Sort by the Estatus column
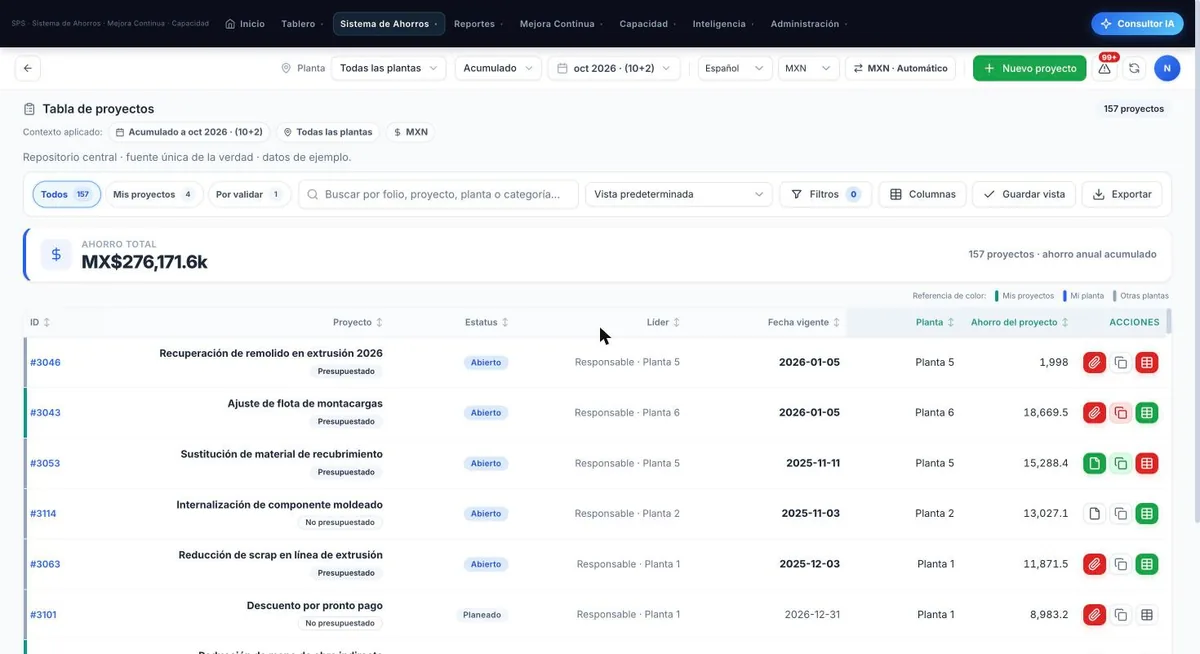1200x654 pixels. click(487, 322)
